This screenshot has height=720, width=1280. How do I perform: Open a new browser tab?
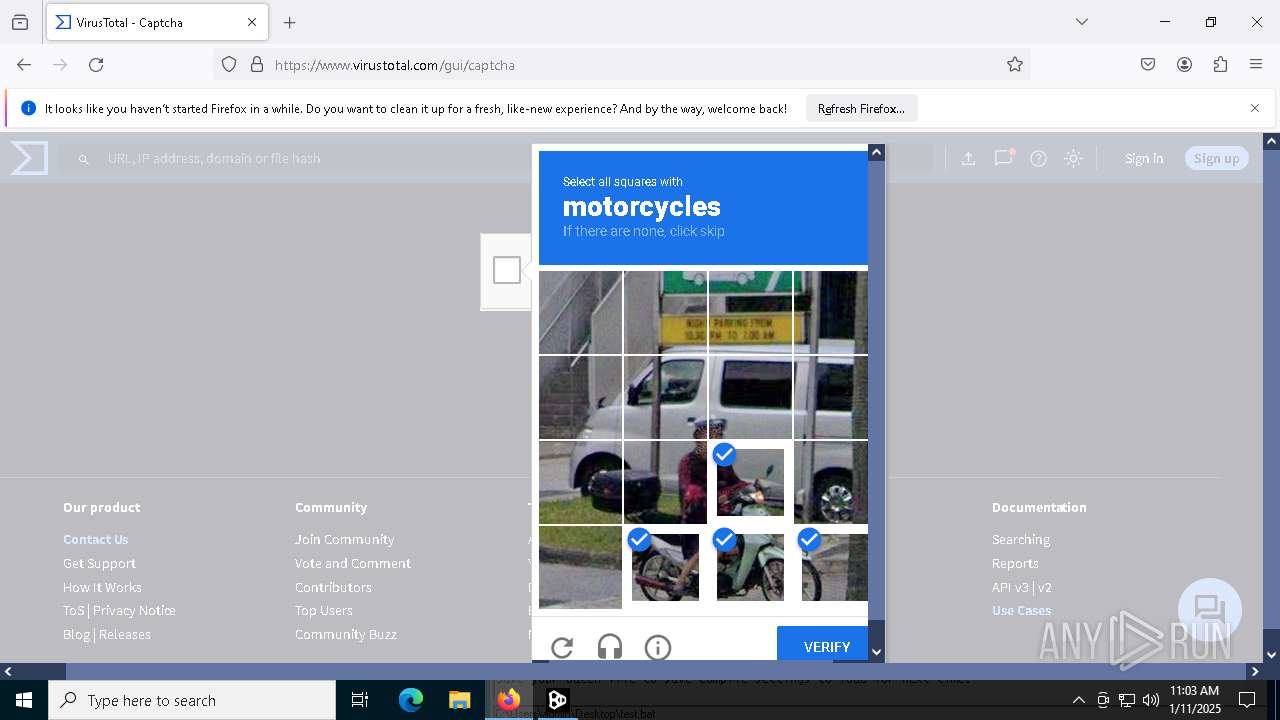[x=290, y=22]
